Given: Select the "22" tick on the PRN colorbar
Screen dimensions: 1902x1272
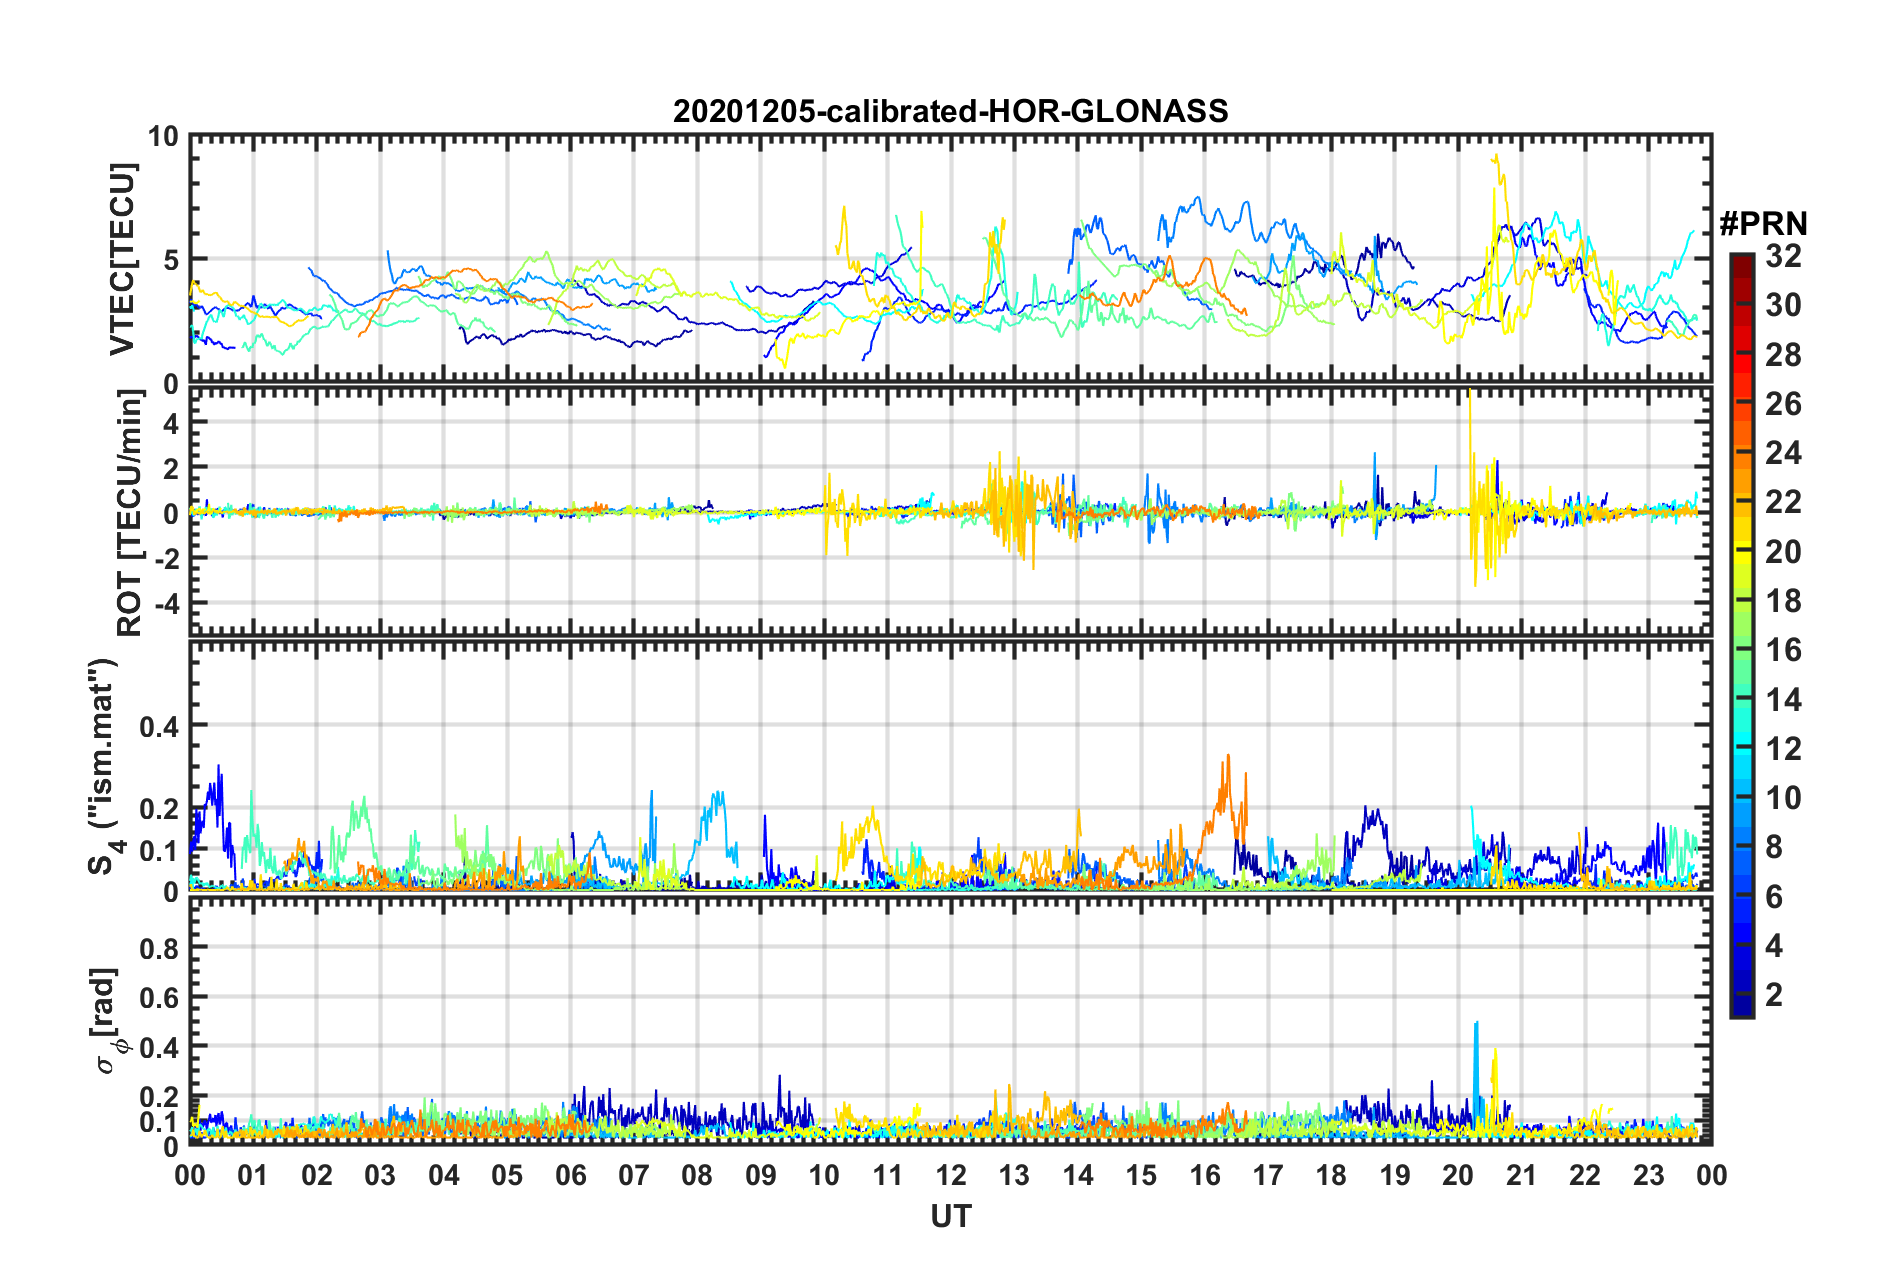Looking at the screenshot, I should 1783,502.
